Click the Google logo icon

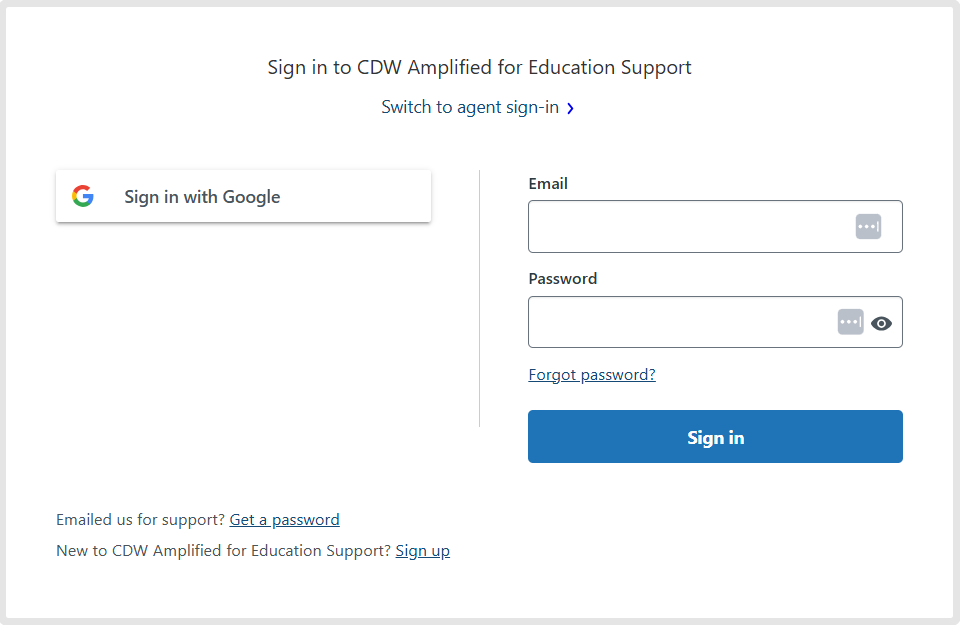click(x=83, y=197)
